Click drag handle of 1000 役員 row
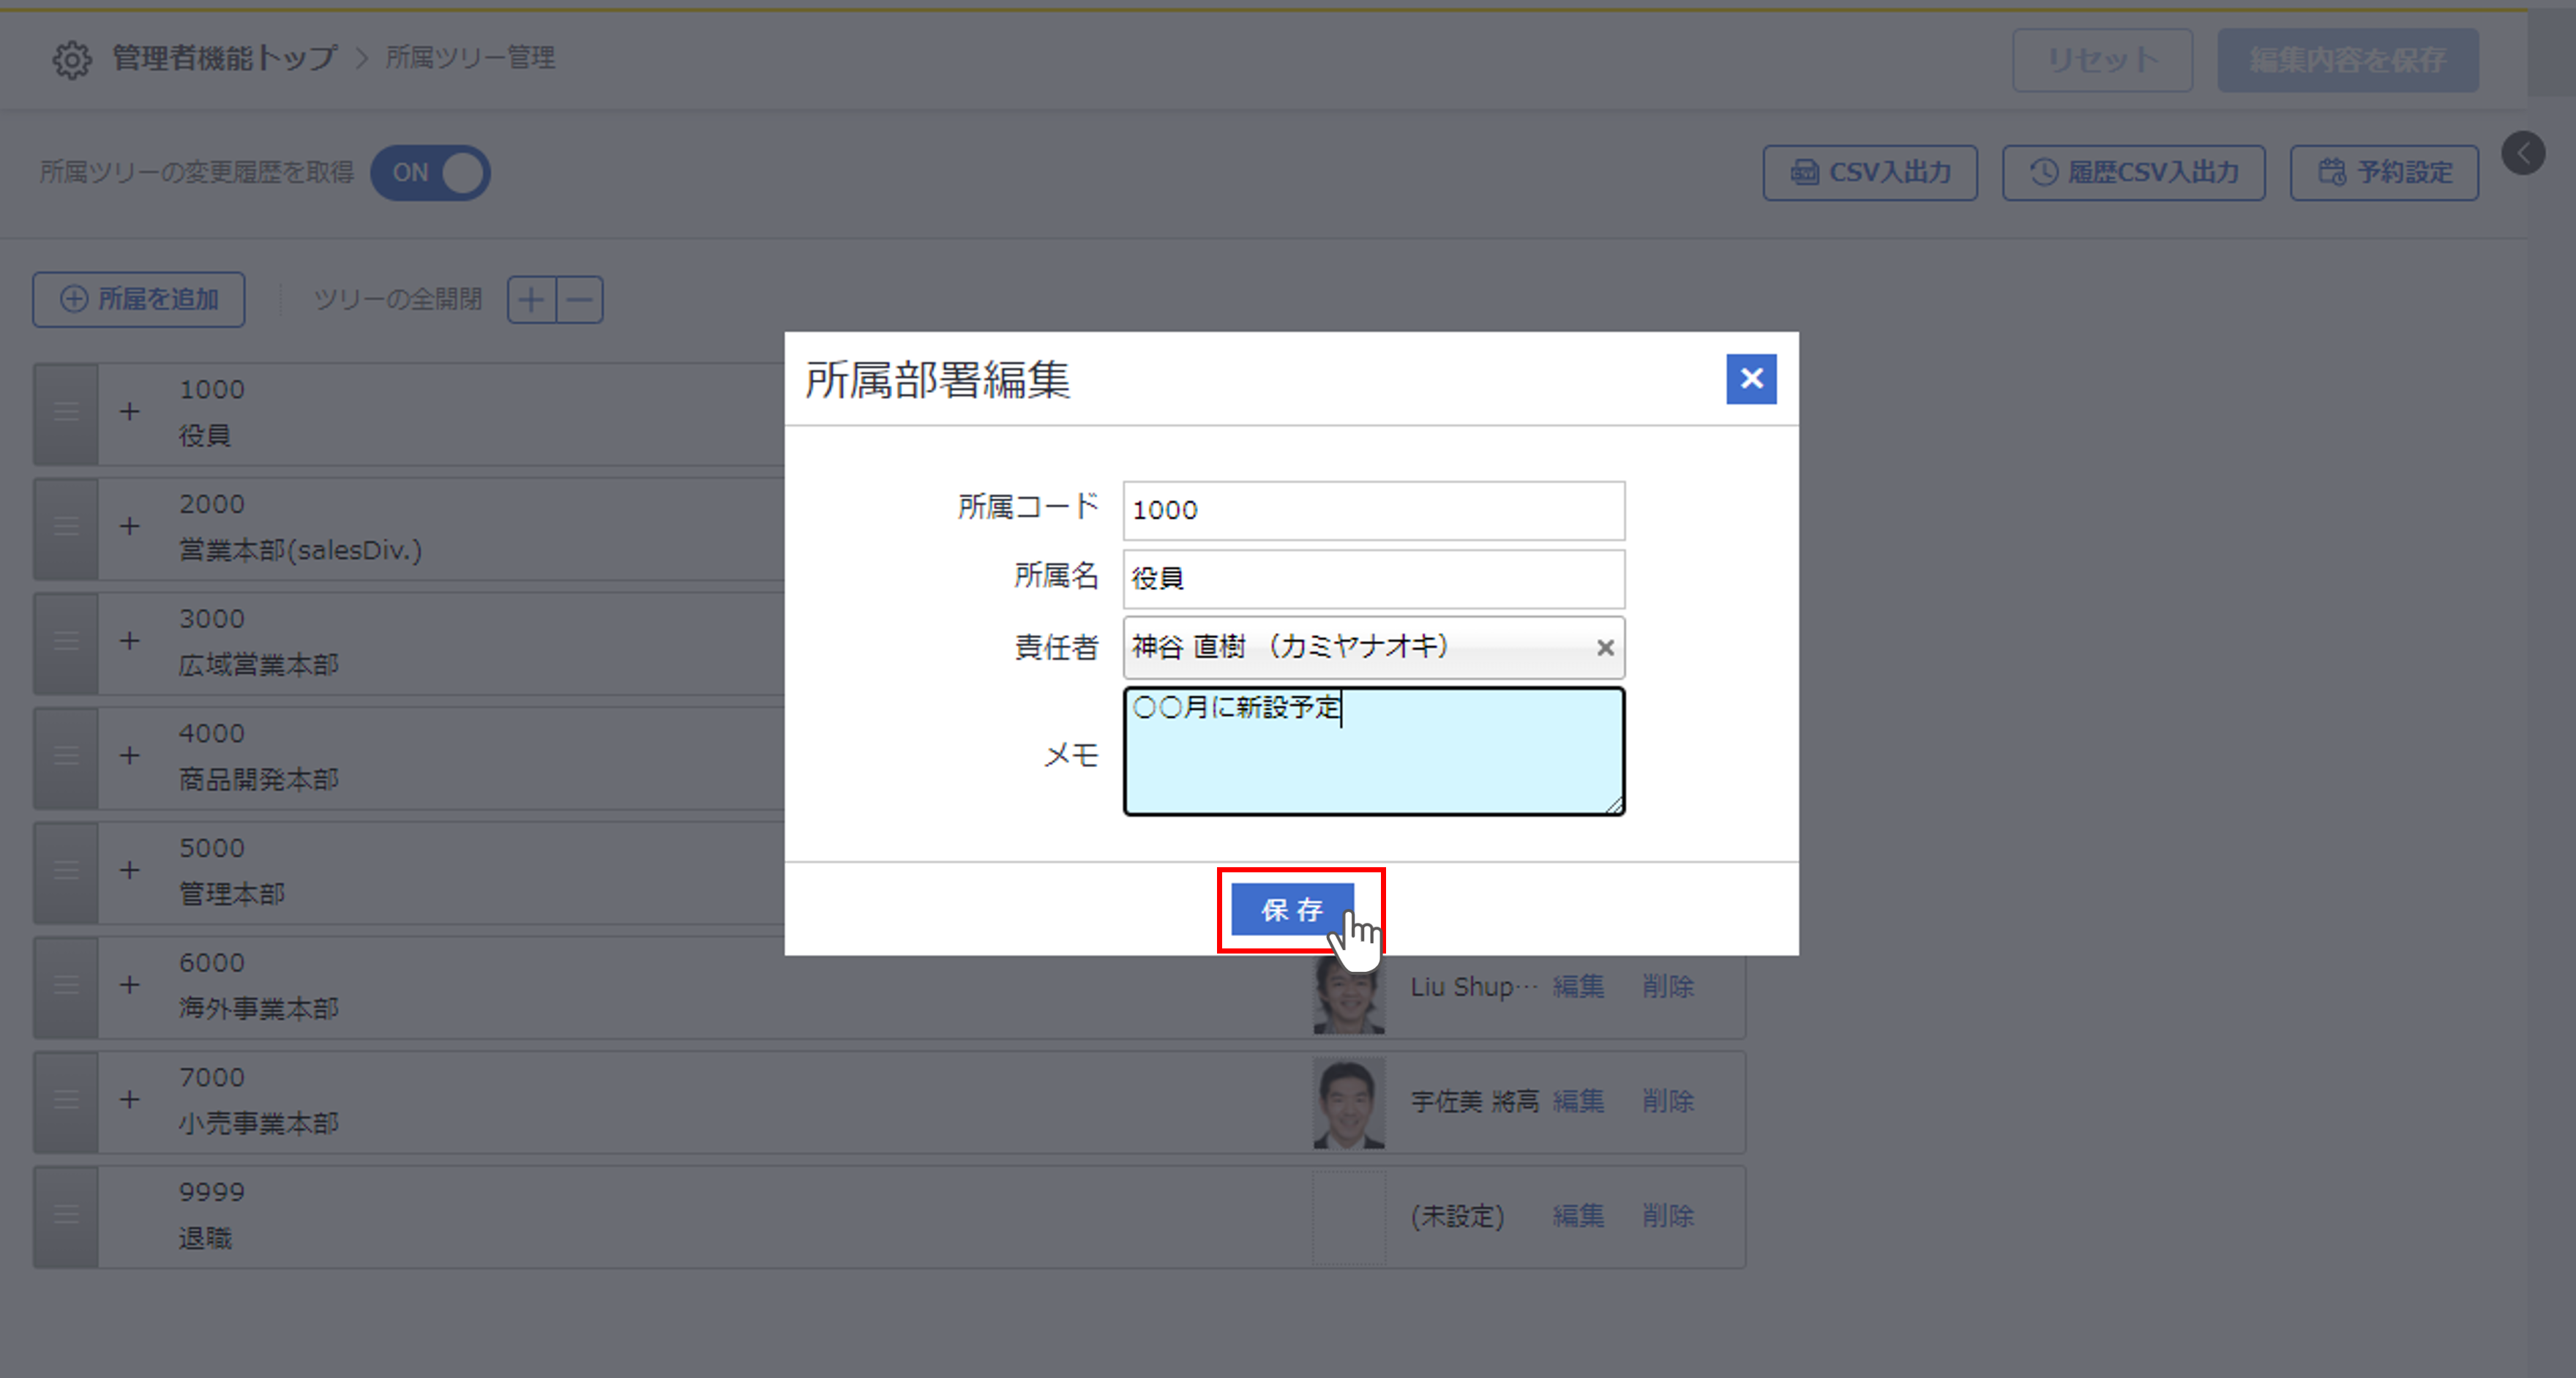The width and height of the screenshot is (2576, 1378). point(66,414)
